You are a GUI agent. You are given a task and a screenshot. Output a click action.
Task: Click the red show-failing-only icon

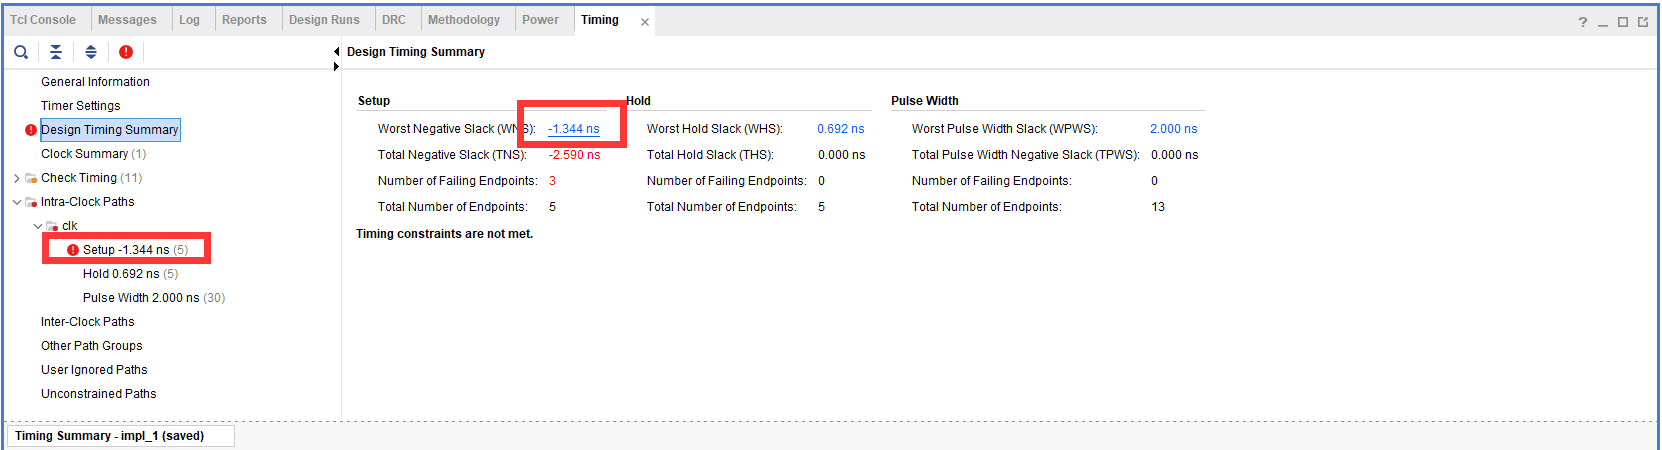[x=126, y=52]
